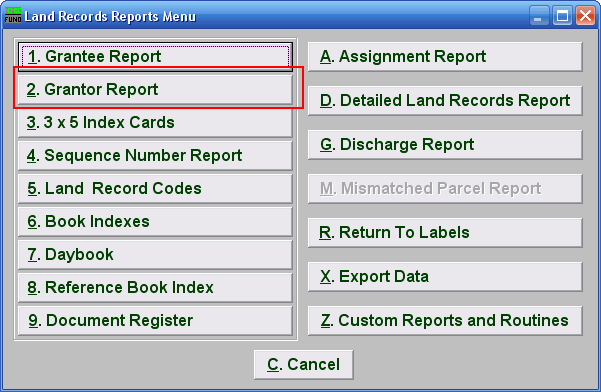Screen dimensions: 601x392
Task: Select the Grantor Report option
Action: (155, 90)
